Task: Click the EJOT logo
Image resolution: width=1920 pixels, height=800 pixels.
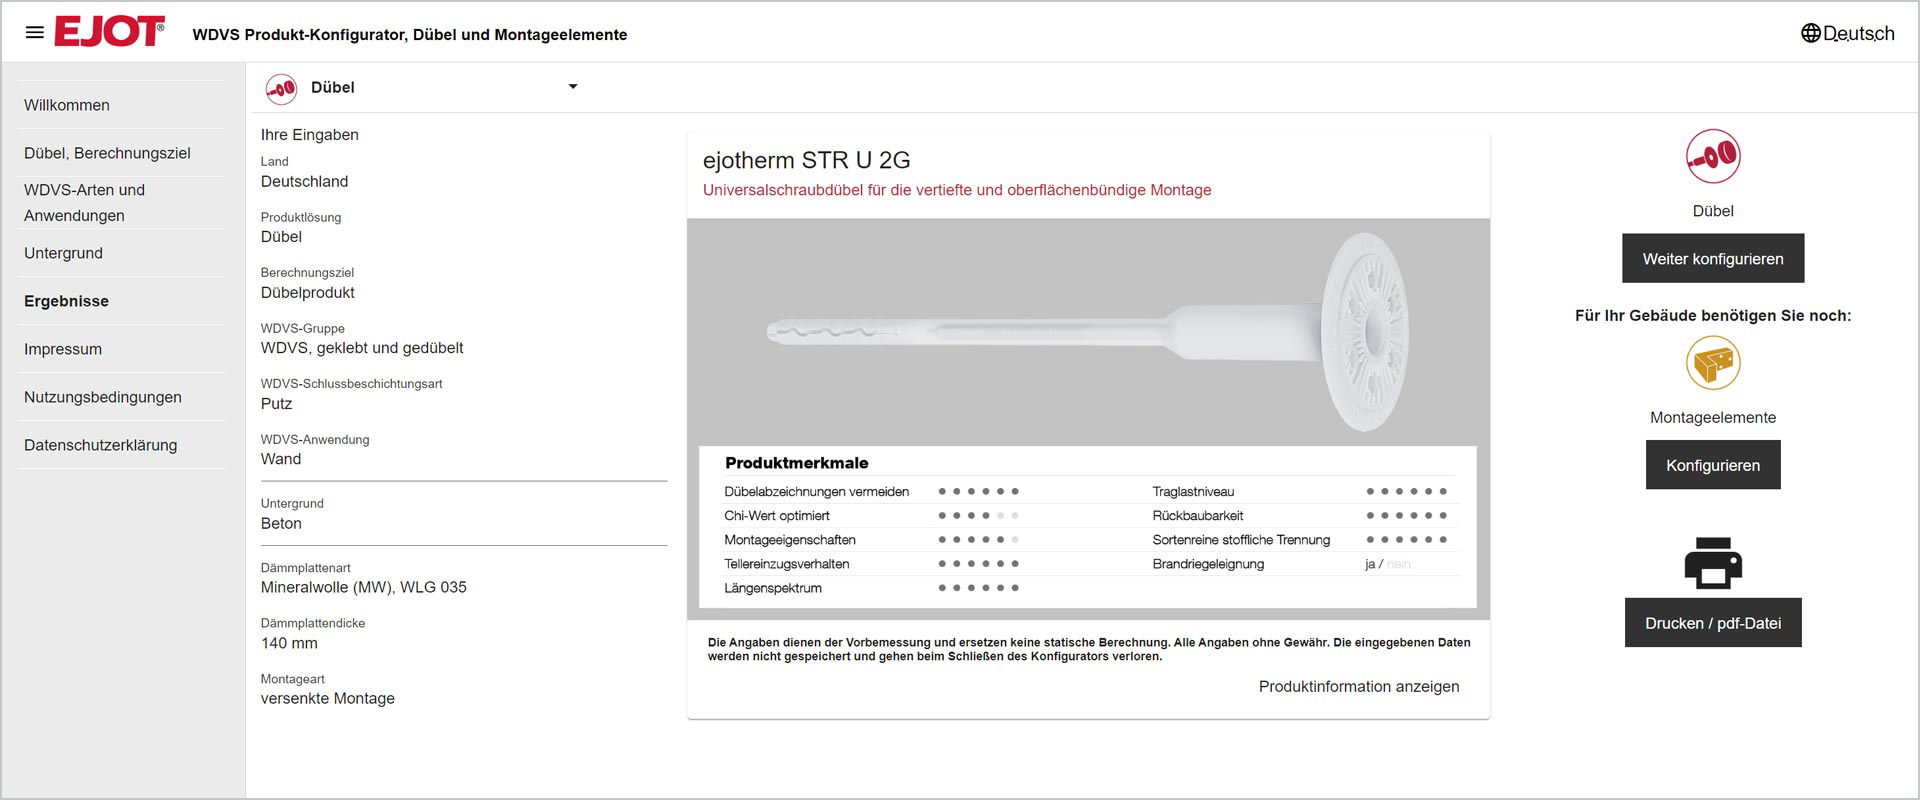Action: click(x=110, y=32)
